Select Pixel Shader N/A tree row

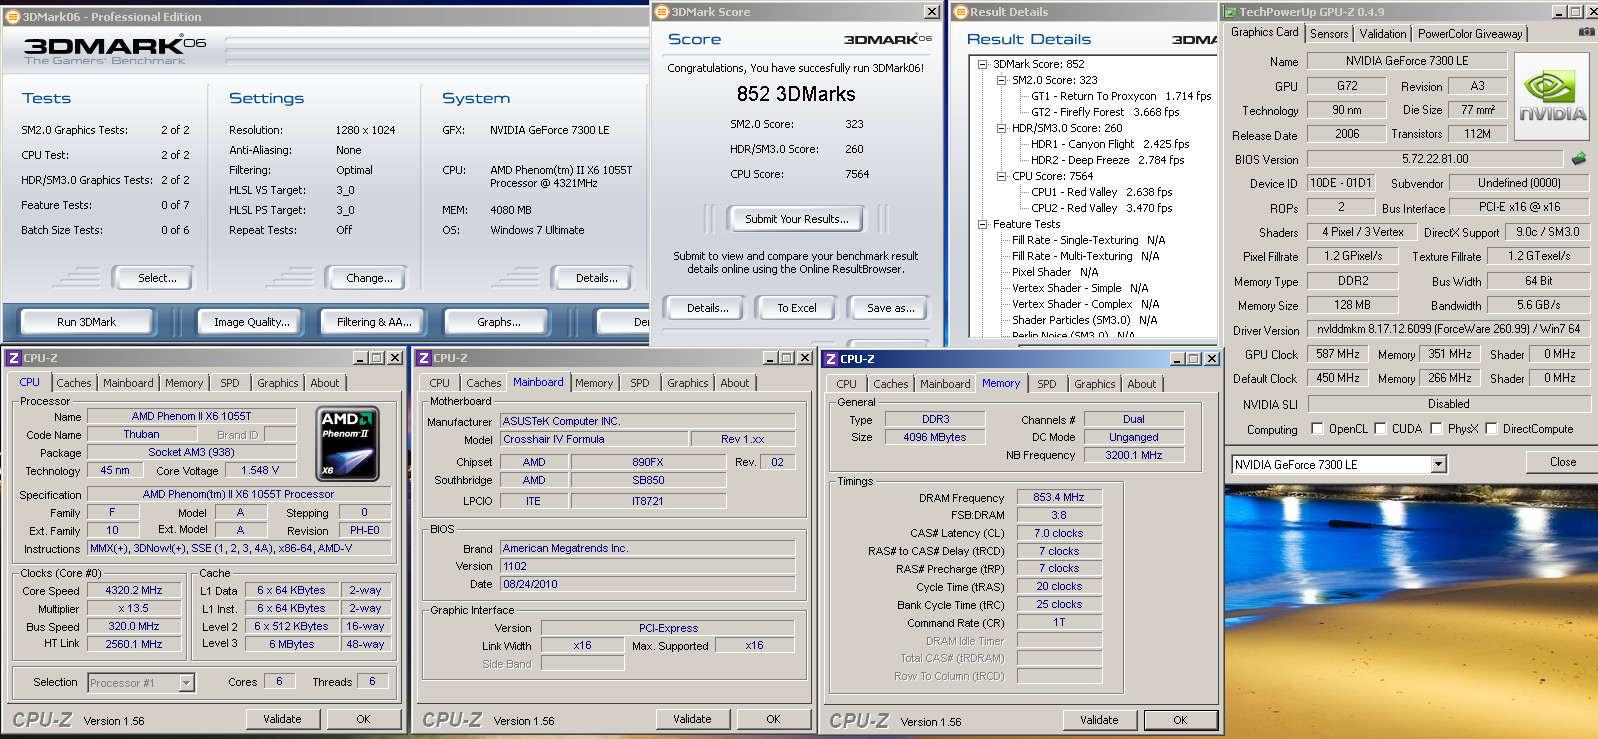pos(1054,272)
